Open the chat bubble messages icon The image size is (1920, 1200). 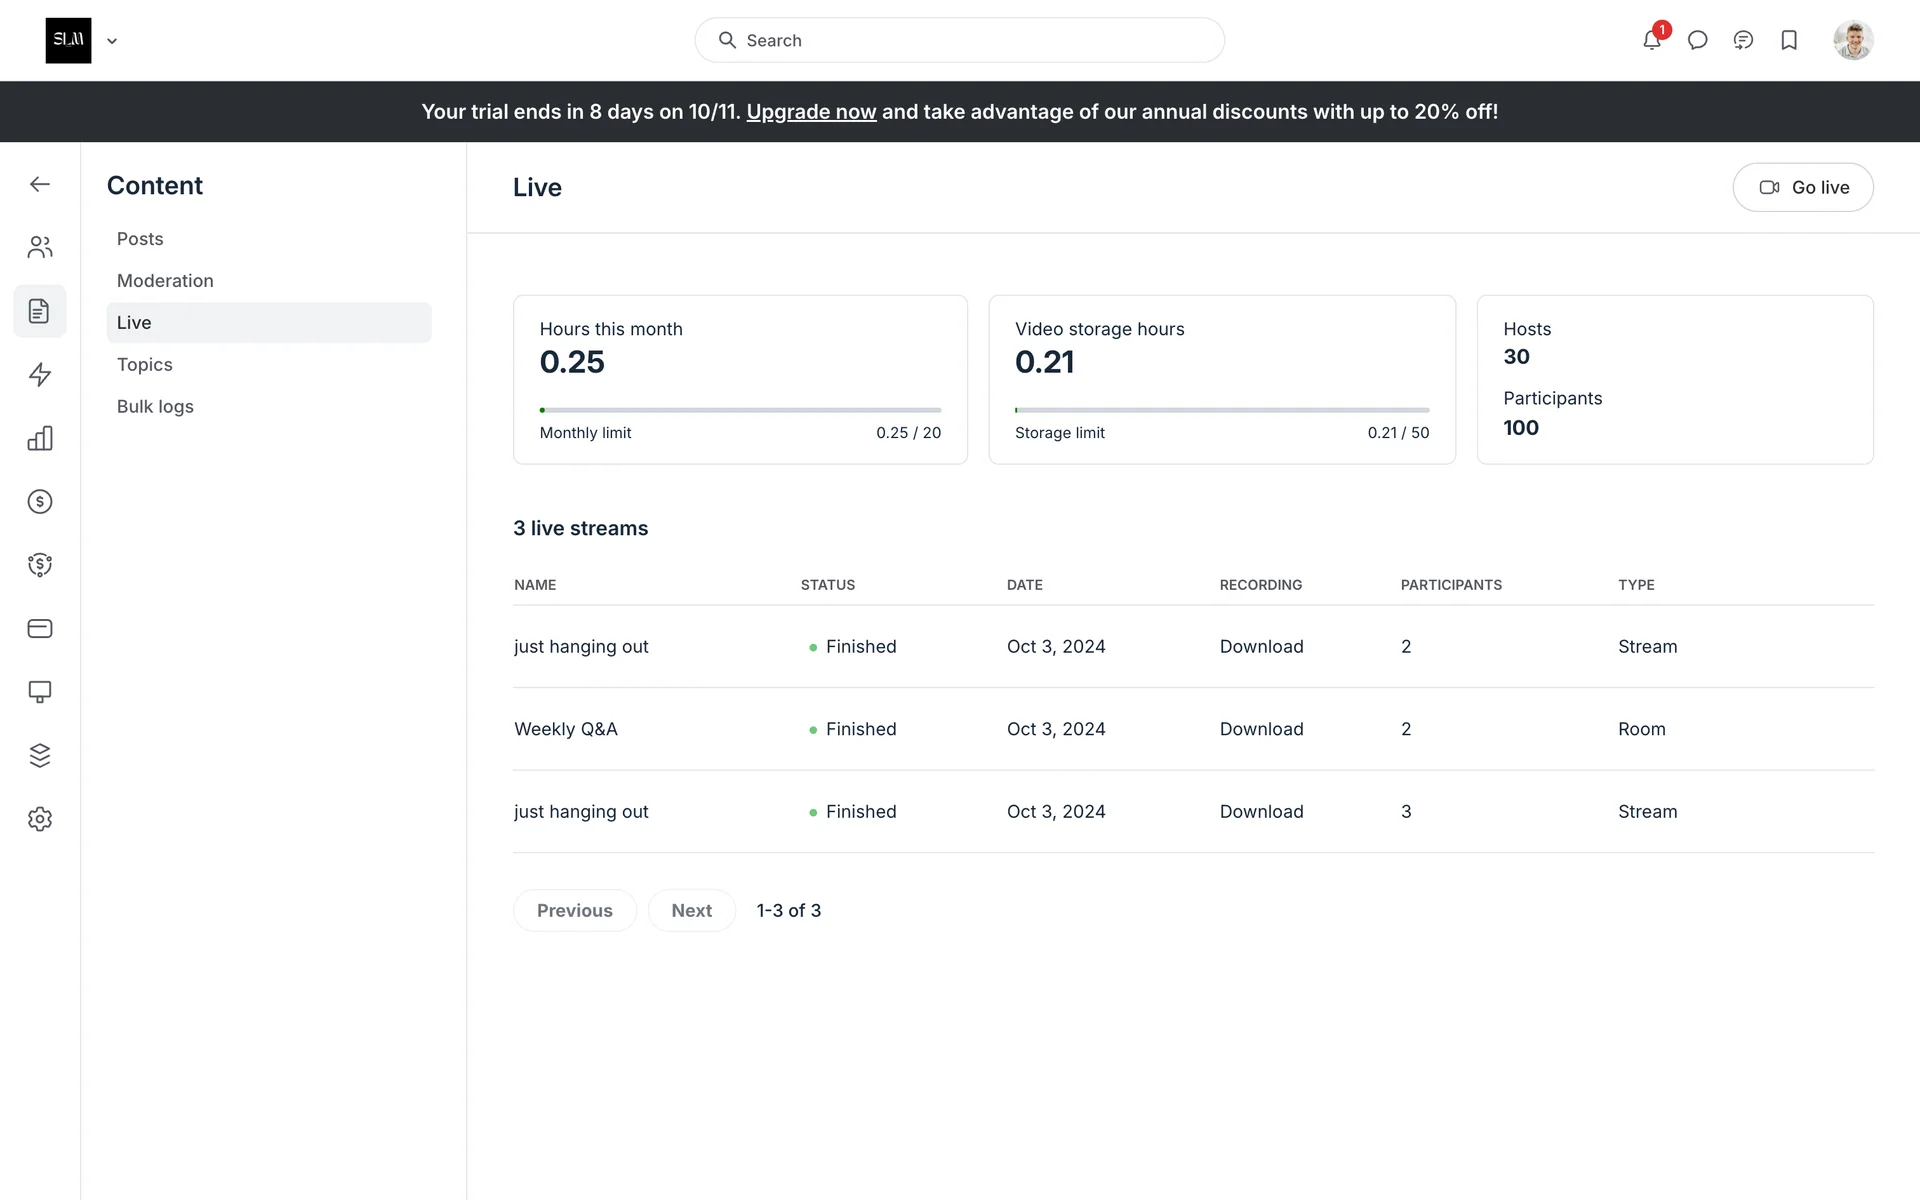(1697, 40)
